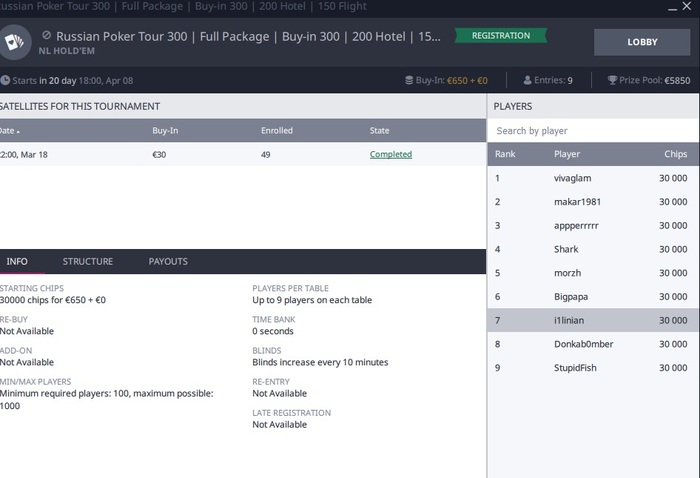Click the Prize Pool €5850 text
This screenshot has width=700, height=478.
654,80
